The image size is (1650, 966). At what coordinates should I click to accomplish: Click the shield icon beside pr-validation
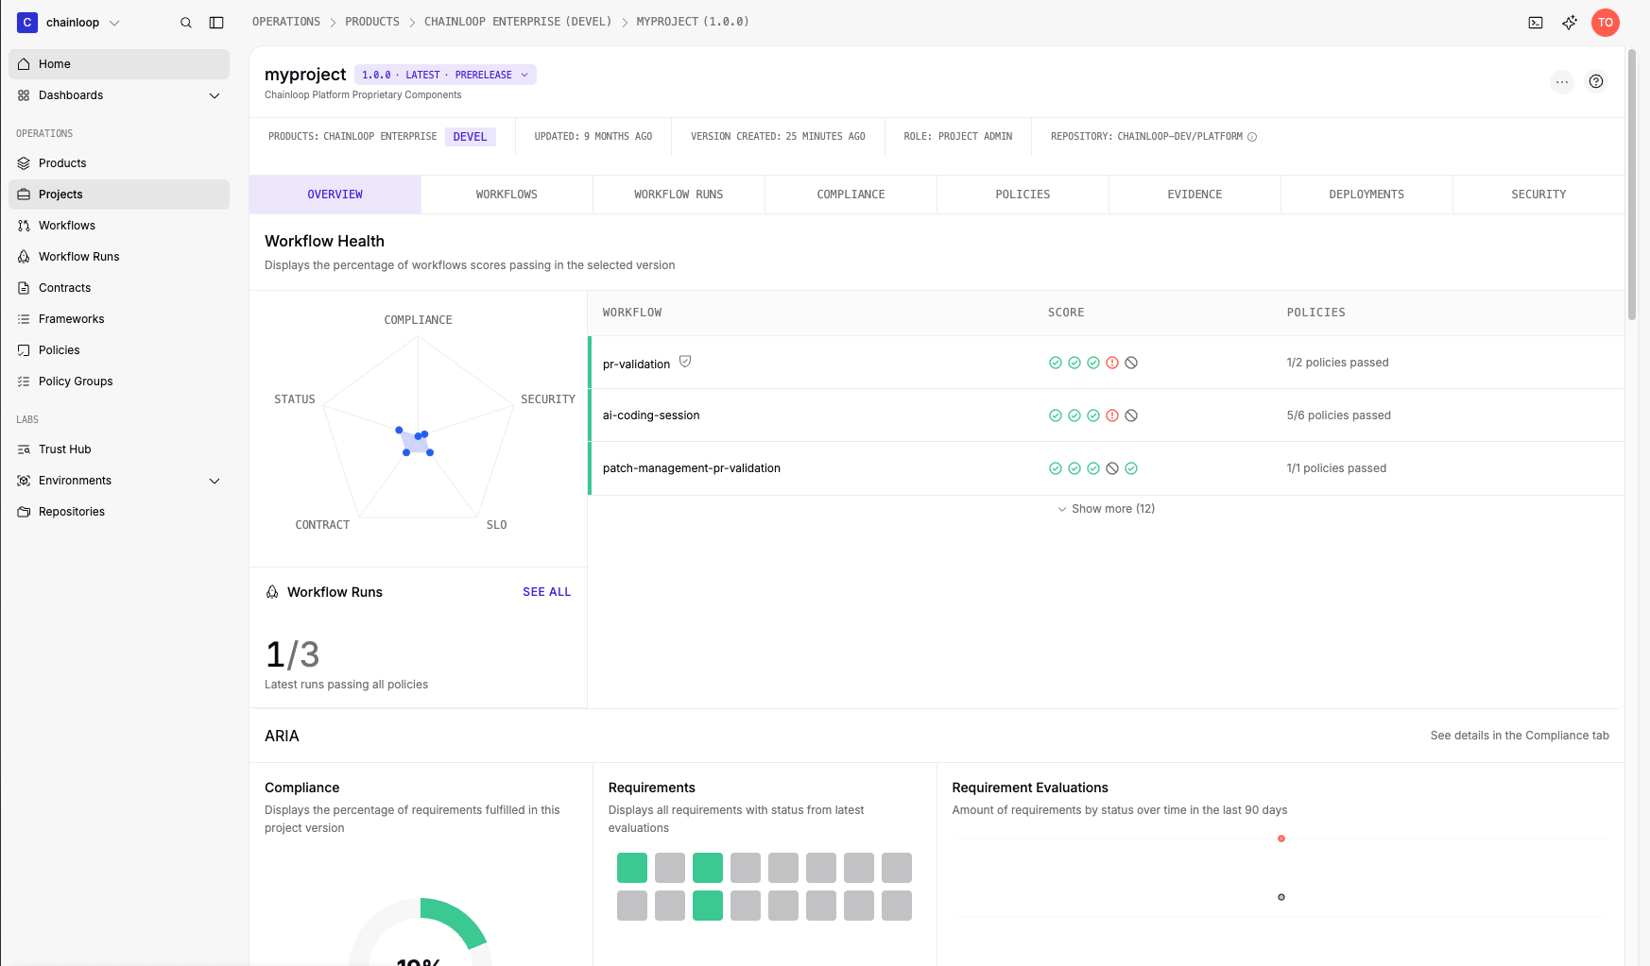click(x=685, y=362)
